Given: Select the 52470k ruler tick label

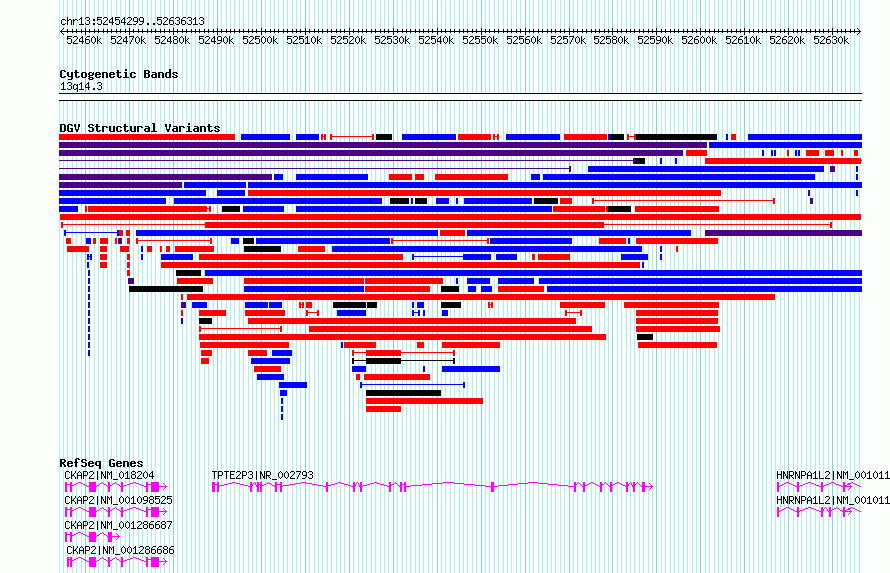Looking at the screenshot, I should [x=128, y=41].
